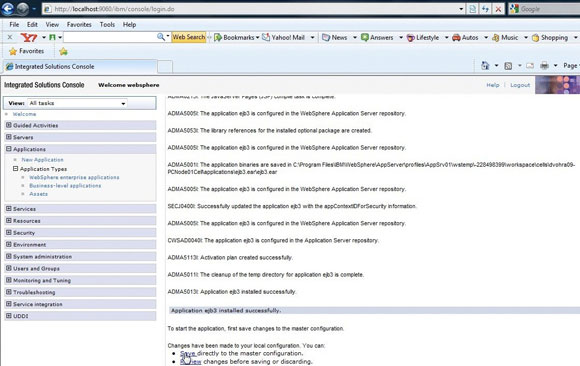Expand the Monitoring and Tuning section
The height and width of the screenshot is (366, 580).
tap(9, 280)
